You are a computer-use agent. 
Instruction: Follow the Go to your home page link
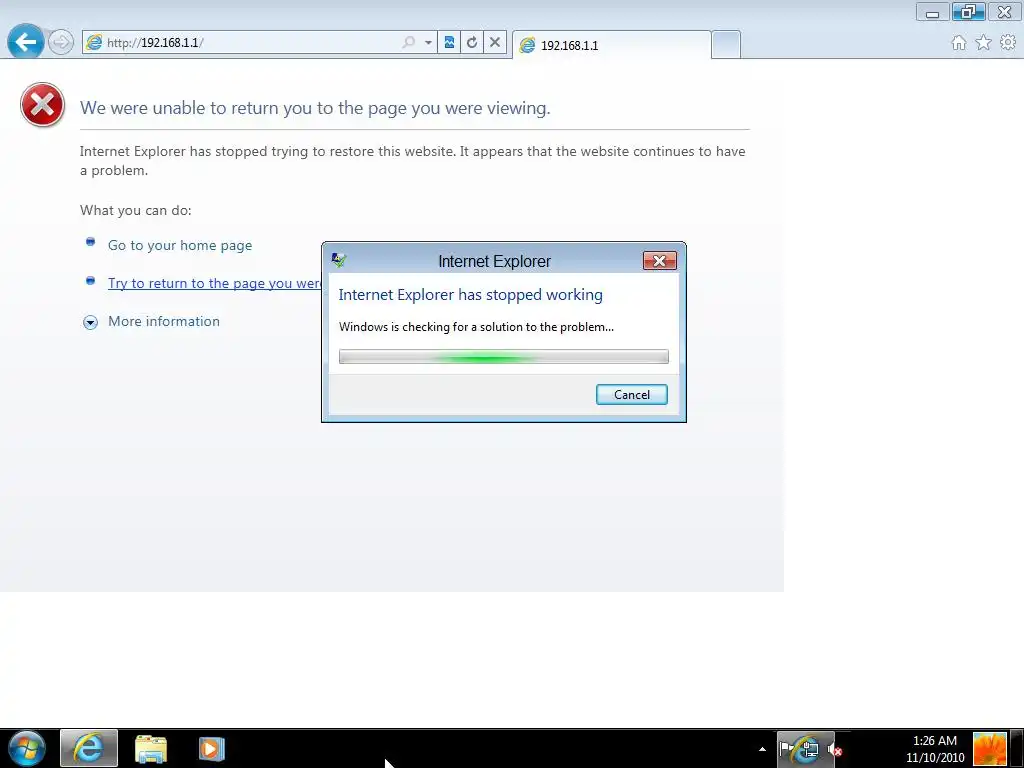click(x=180, y=246)
